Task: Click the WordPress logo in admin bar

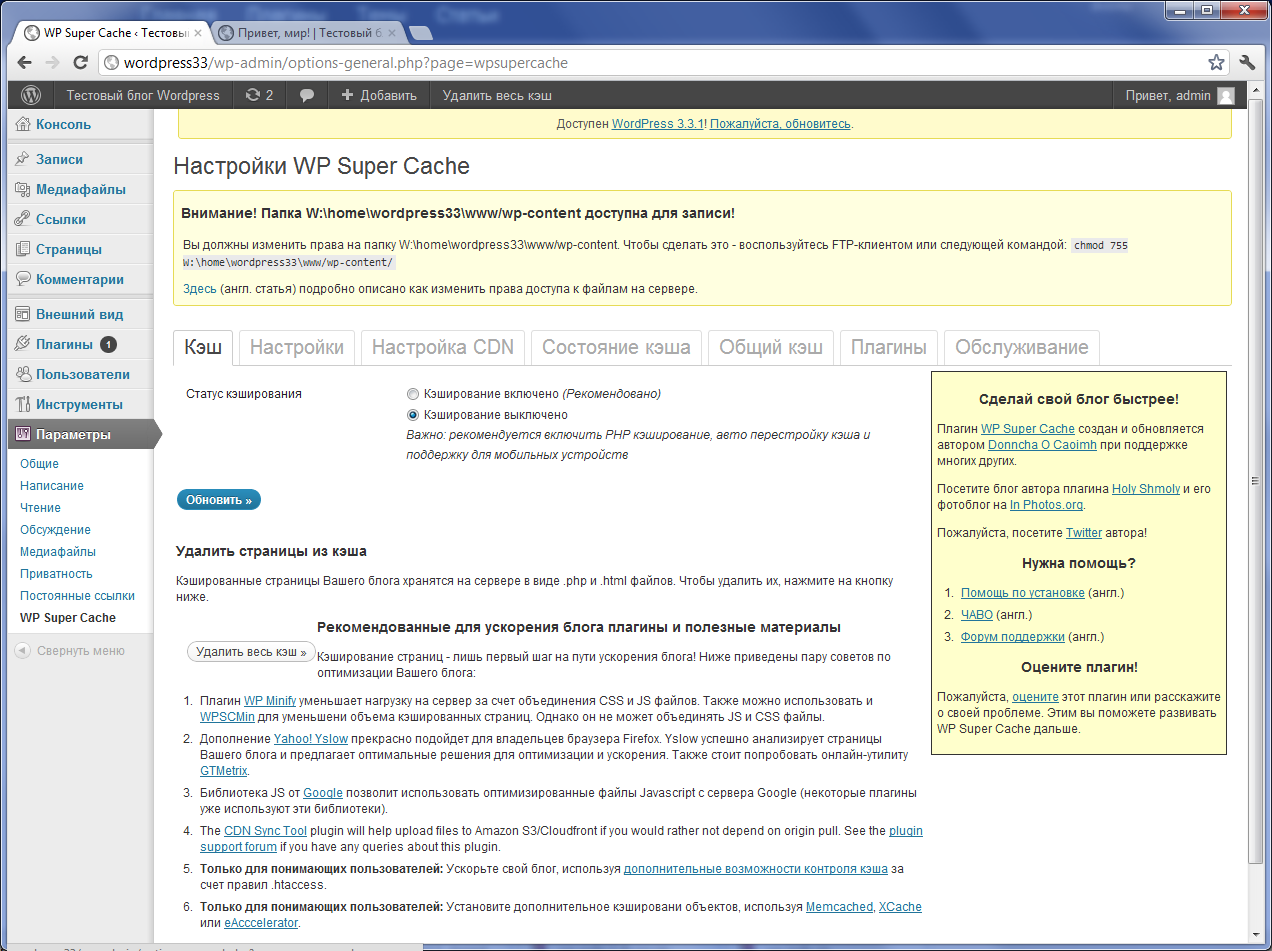Action: point(31,95)
